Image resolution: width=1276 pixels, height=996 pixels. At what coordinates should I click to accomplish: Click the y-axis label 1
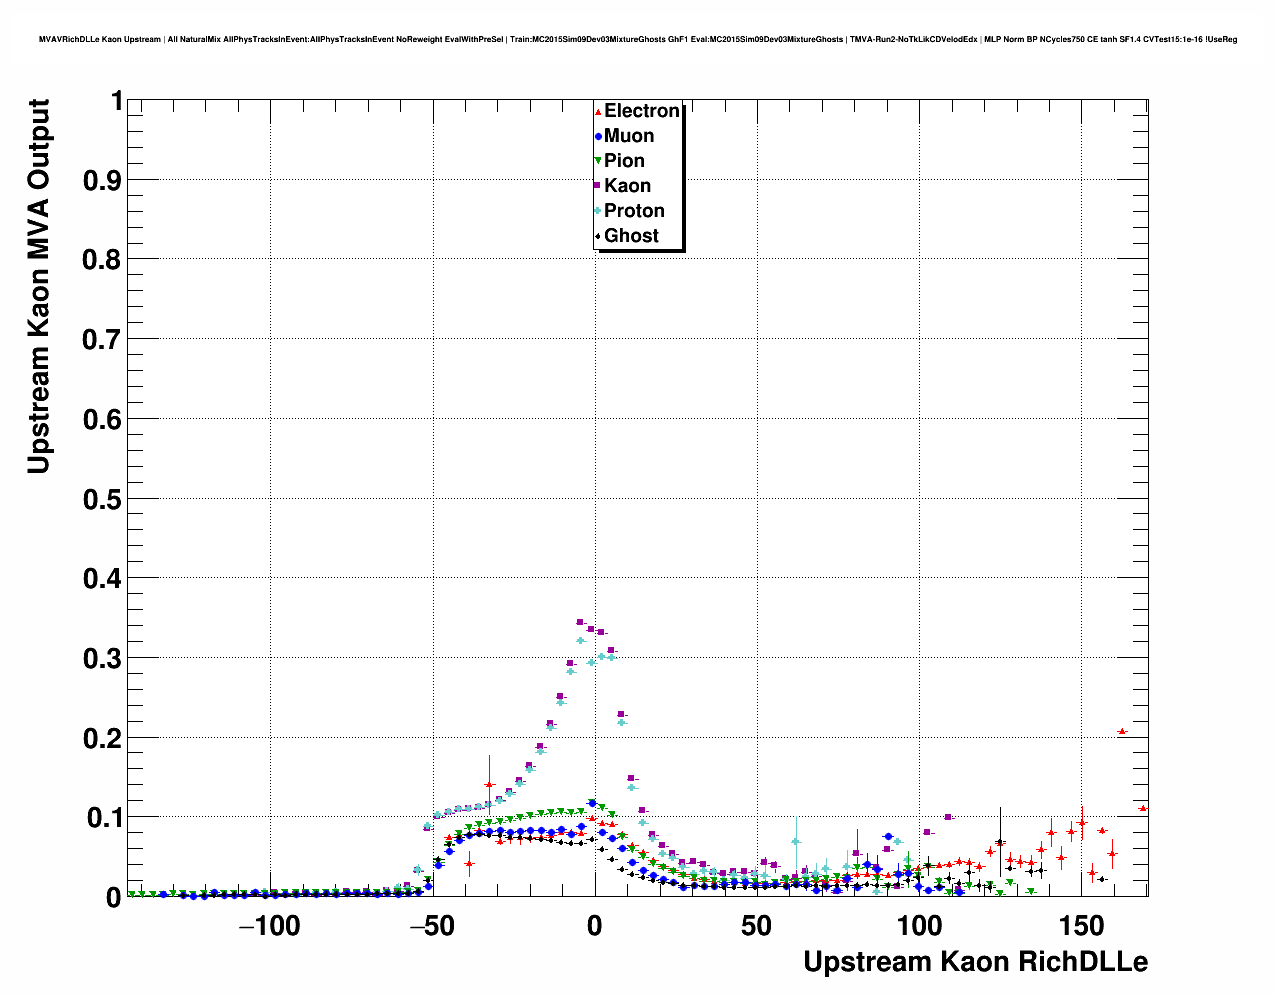(116, 101)
